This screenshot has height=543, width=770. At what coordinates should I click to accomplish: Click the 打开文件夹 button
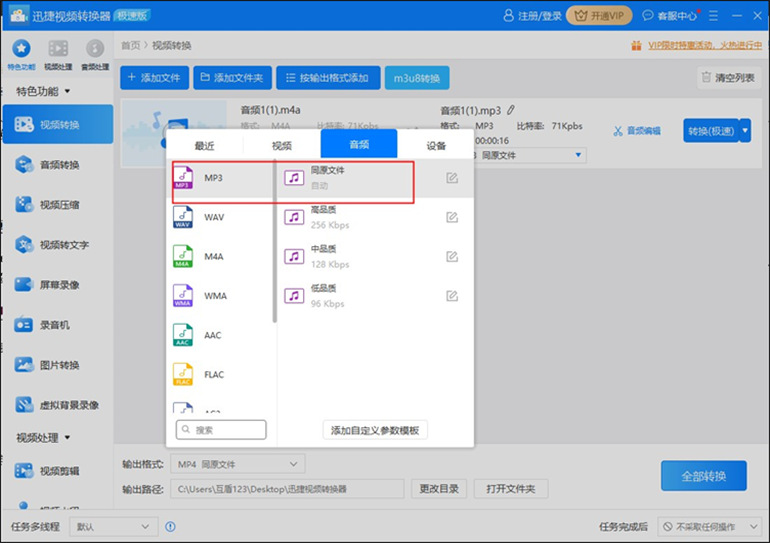pyautogui.click(x=511, y=489)
